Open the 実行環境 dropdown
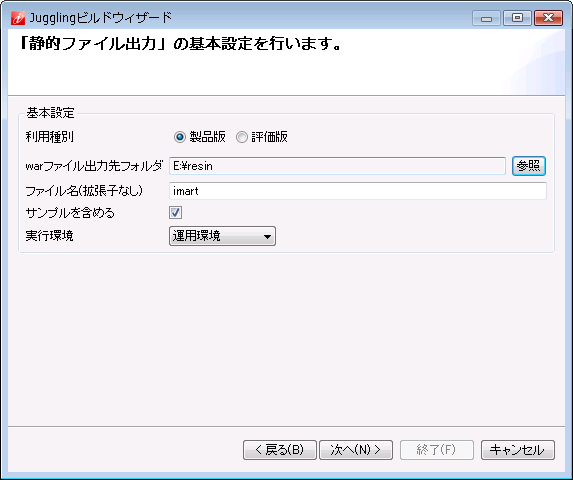Viewport: 573px width, 480px height. point(222,236)
